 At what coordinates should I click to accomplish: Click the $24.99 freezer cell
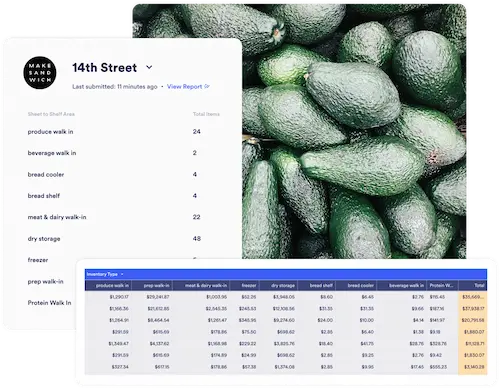point(249,355)
